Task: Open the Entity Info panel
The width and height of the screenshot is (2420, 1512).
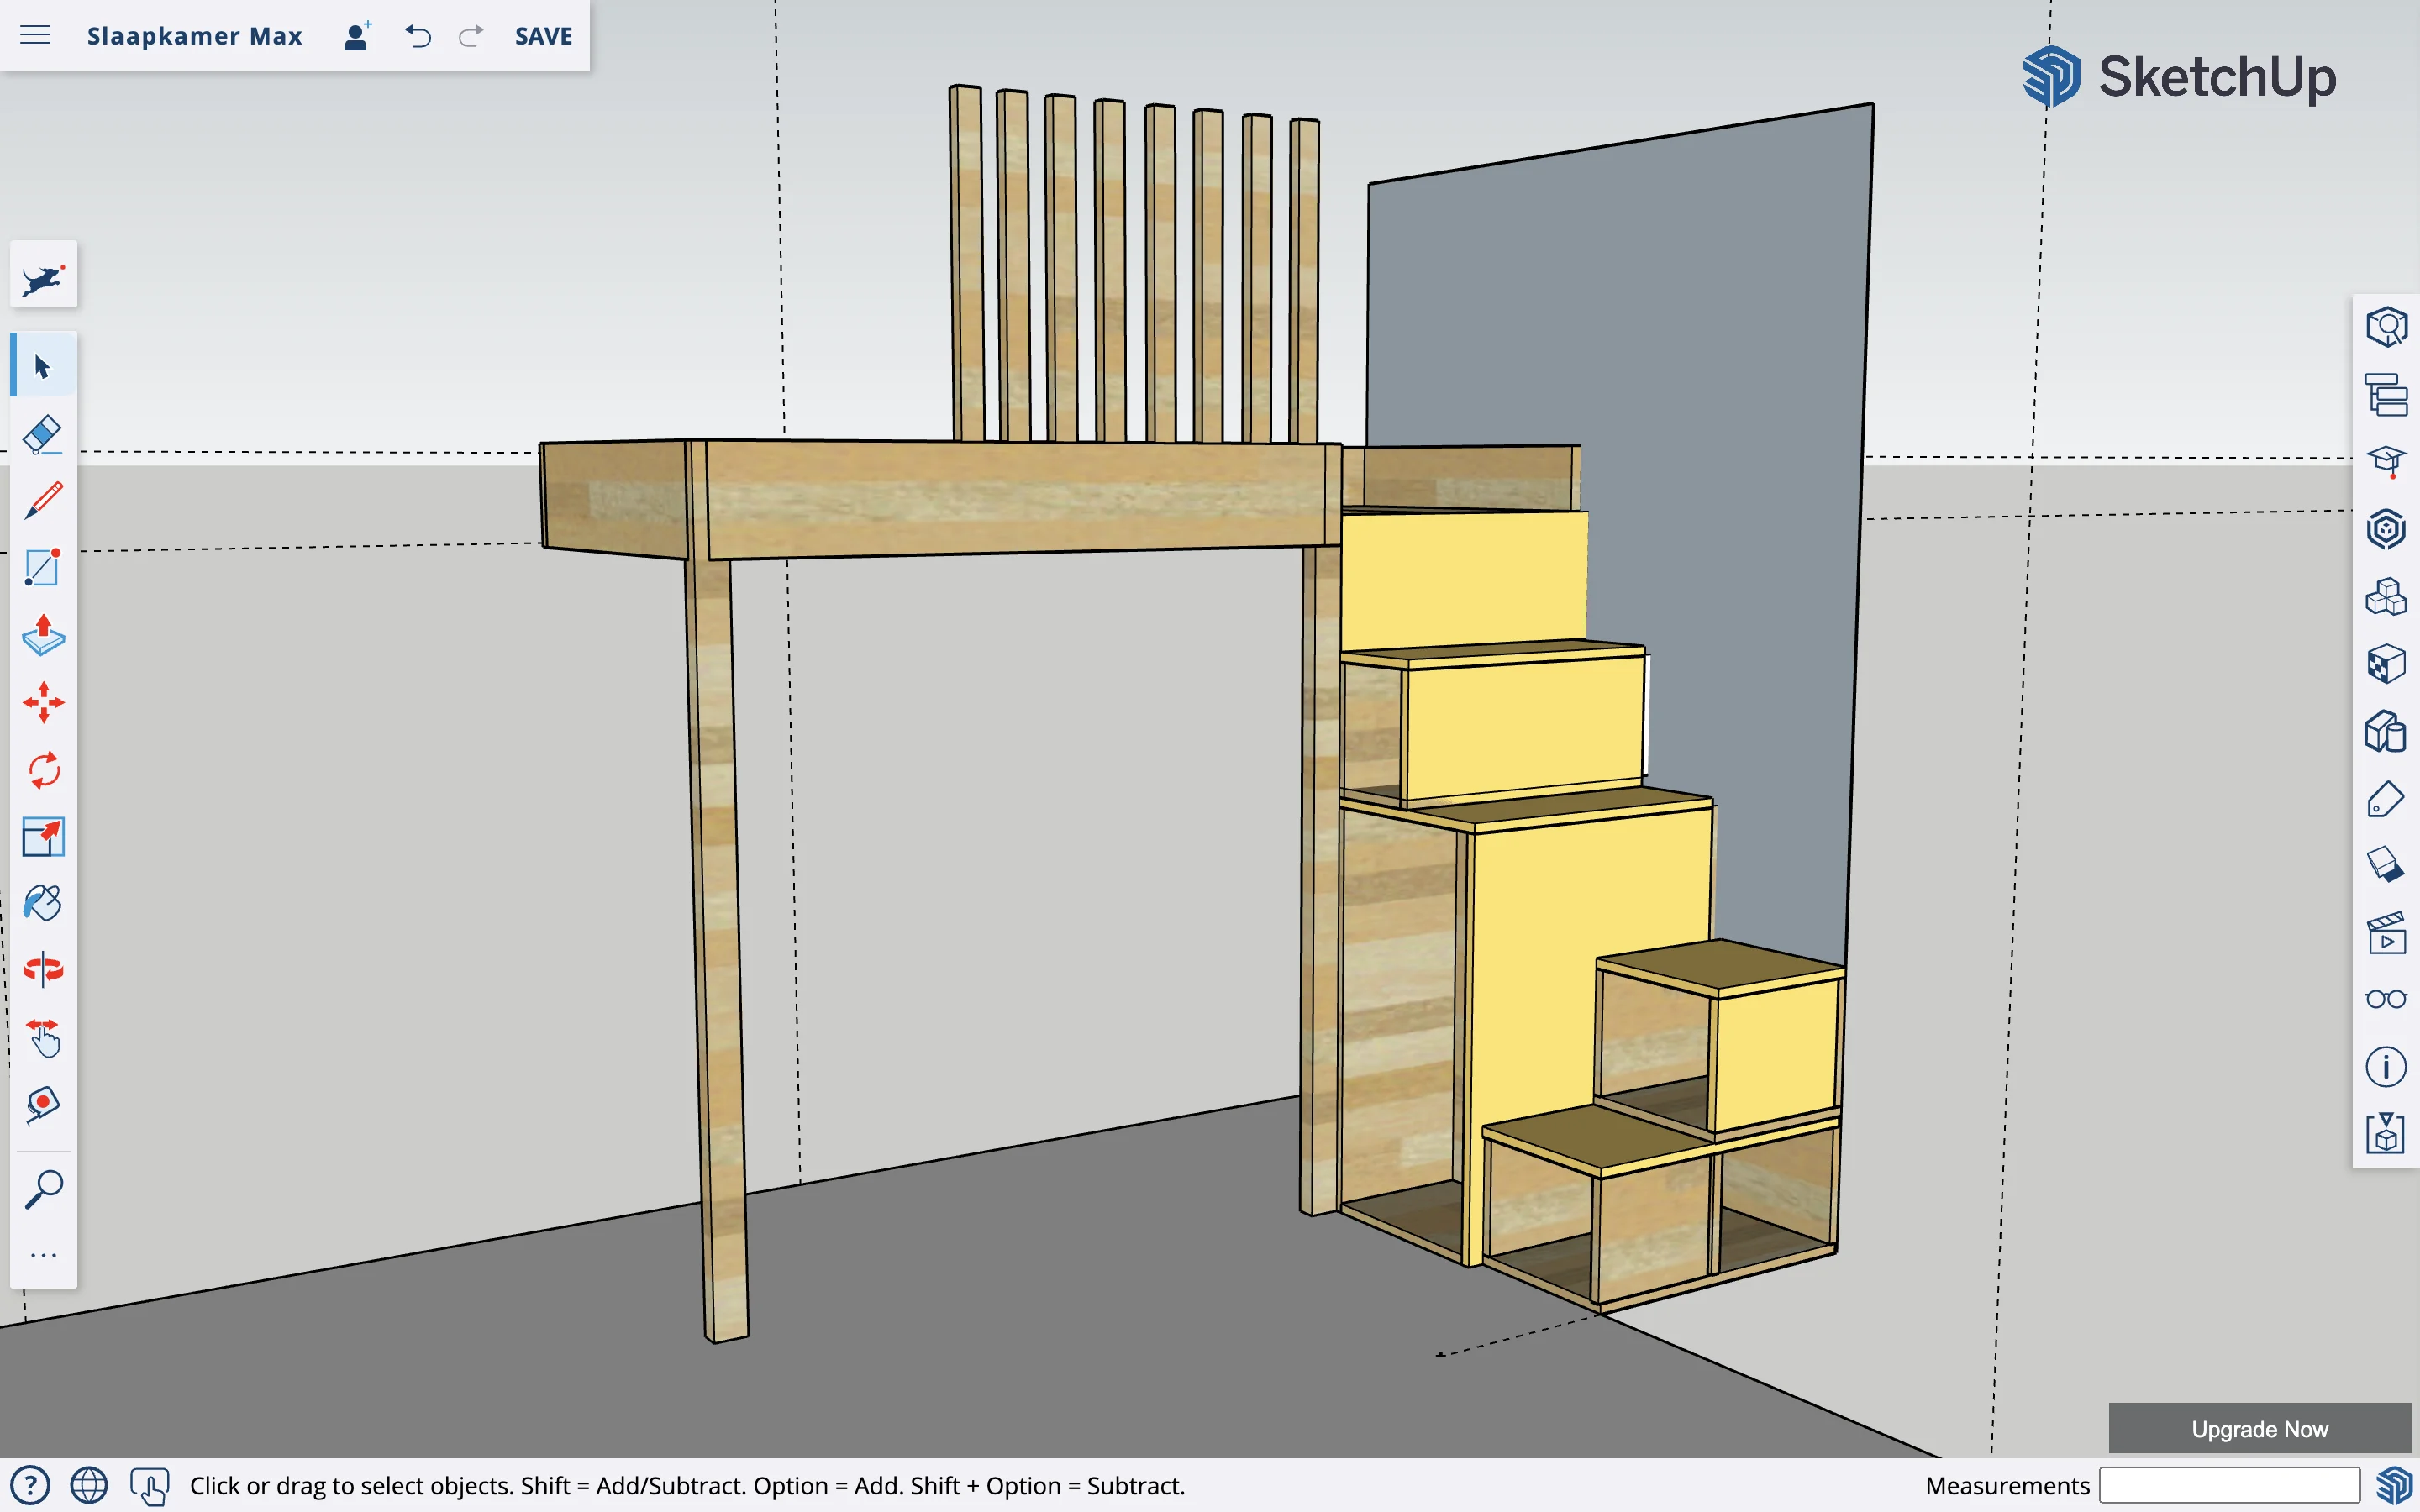Action: (x=2386, y=327)
